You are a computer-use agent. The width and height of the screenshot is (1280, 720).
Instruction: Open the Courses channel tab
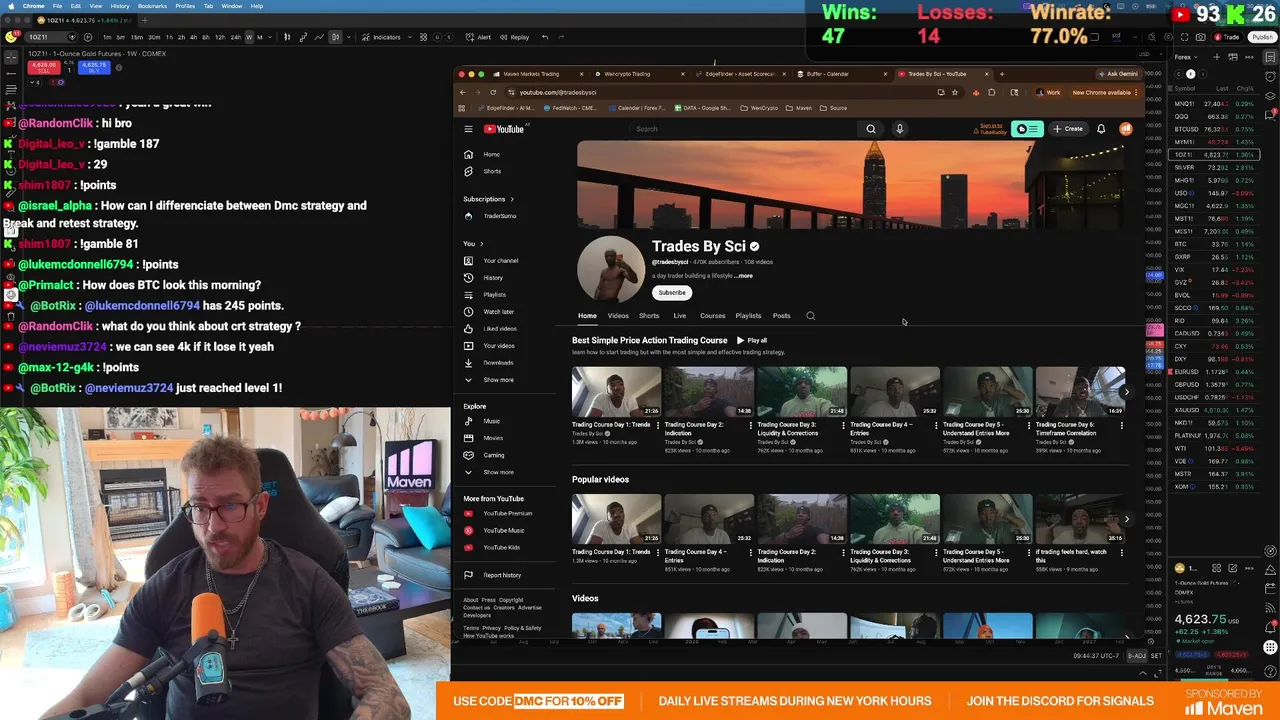tap(713, 316)
